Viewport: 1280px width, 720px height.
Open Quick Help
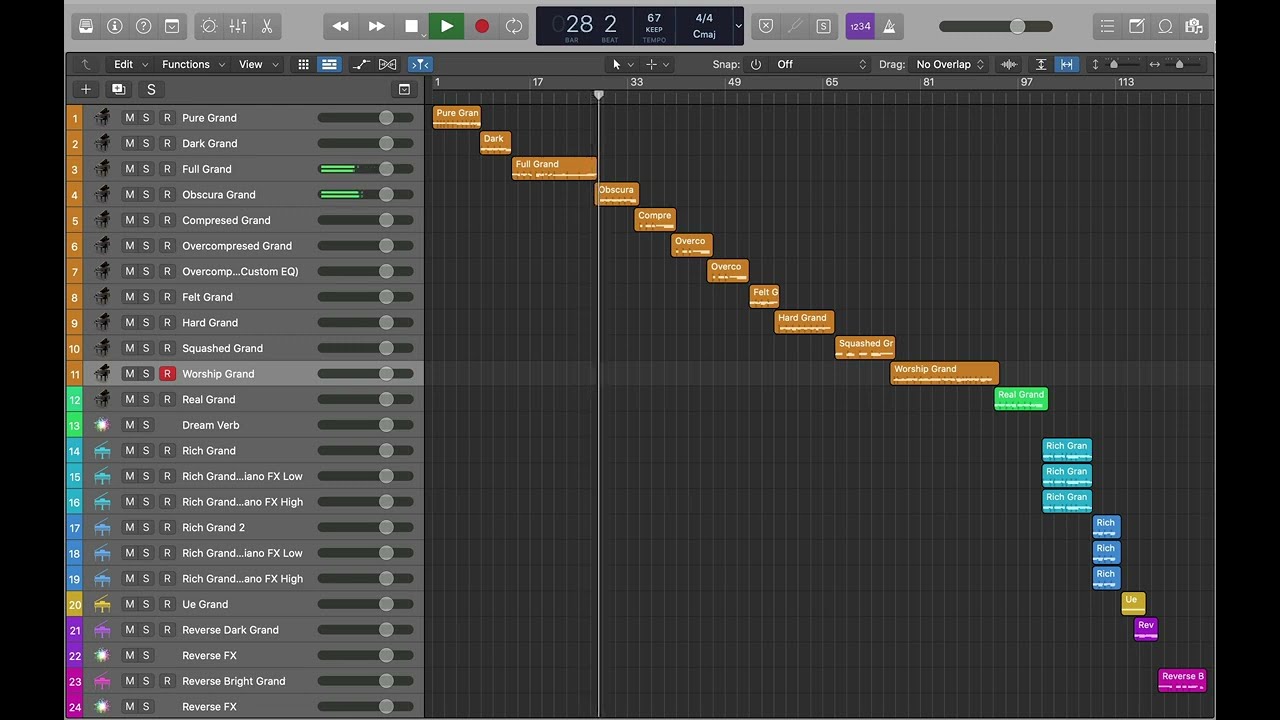143,26
